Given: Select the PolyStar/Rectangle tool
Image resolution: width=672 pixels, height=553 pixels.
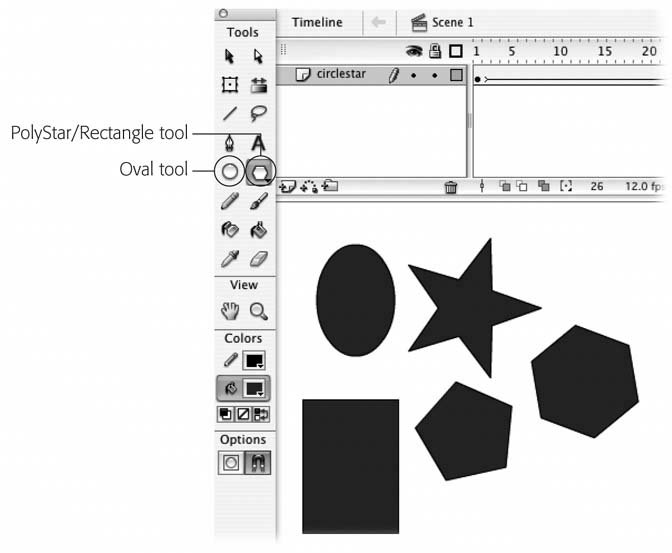Looking at the screenshot, I should 260,172.
